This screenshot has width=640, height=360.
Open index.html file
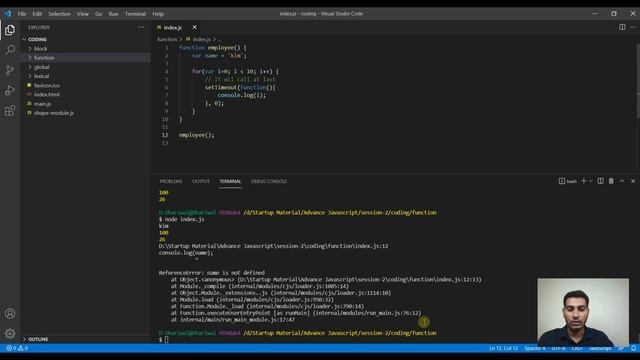pyautogui.click(x=47, y=95)
